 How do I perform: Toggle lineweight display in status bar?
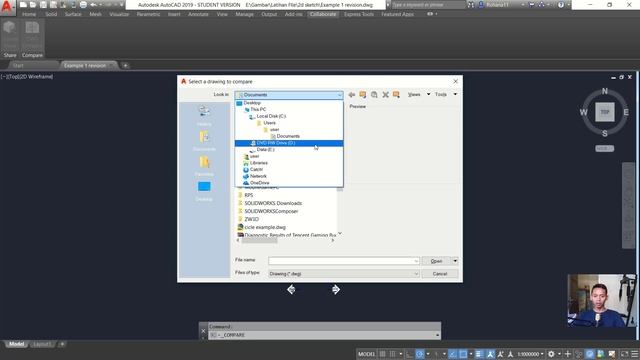click(479, 354)
